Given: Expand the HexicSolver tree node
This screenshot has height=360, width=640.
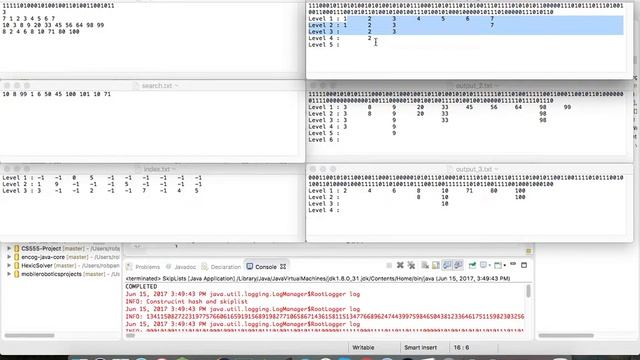Looking at the screenshot, I should tap(9, 266).
